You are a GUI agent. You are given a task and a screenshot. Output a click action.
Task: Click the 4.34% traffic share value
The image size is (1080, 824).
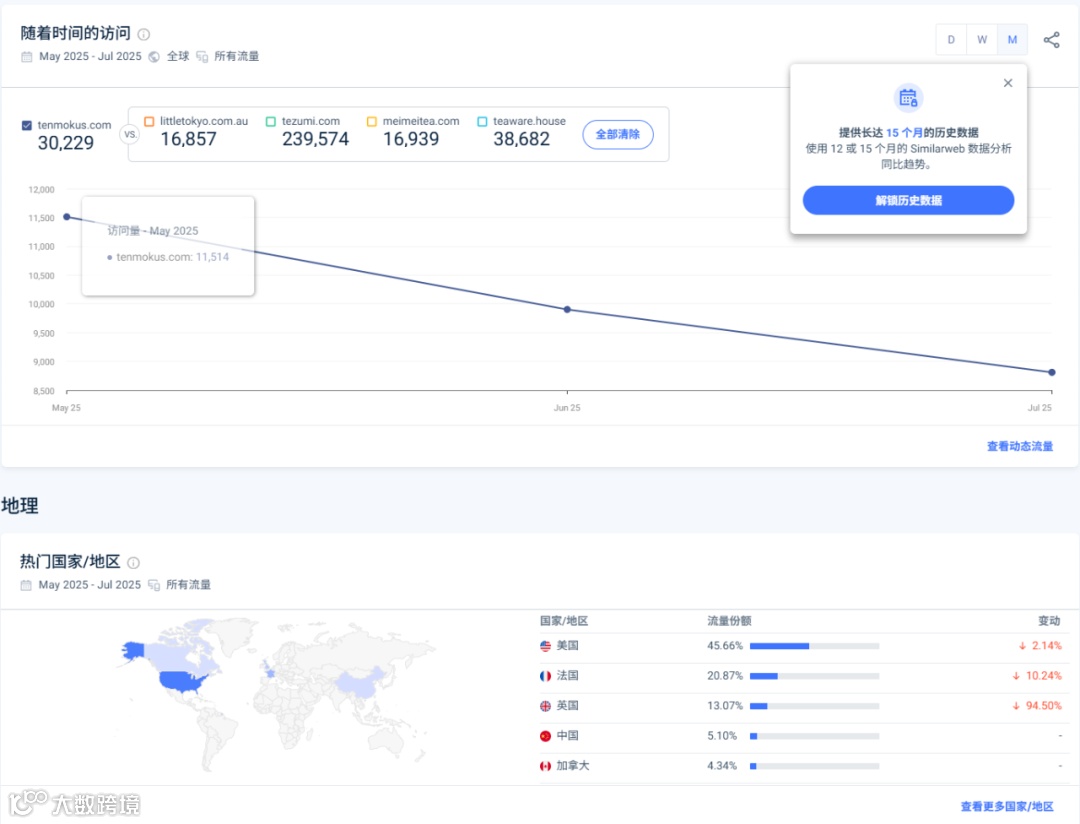tap(722, 766)
